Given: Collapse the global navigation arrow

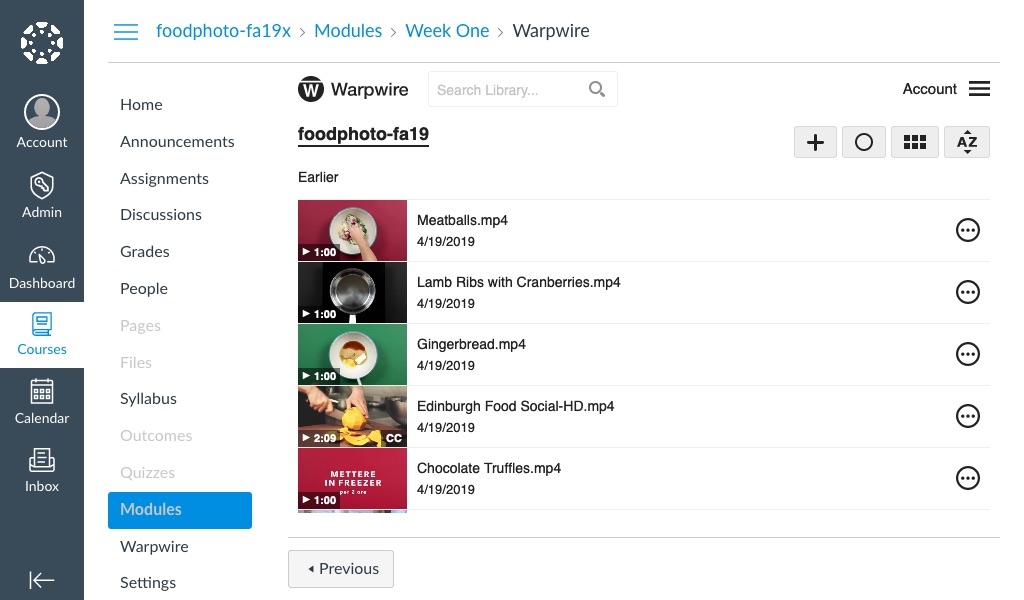Looking at the screenshot, I should click(x=42, y=580).
